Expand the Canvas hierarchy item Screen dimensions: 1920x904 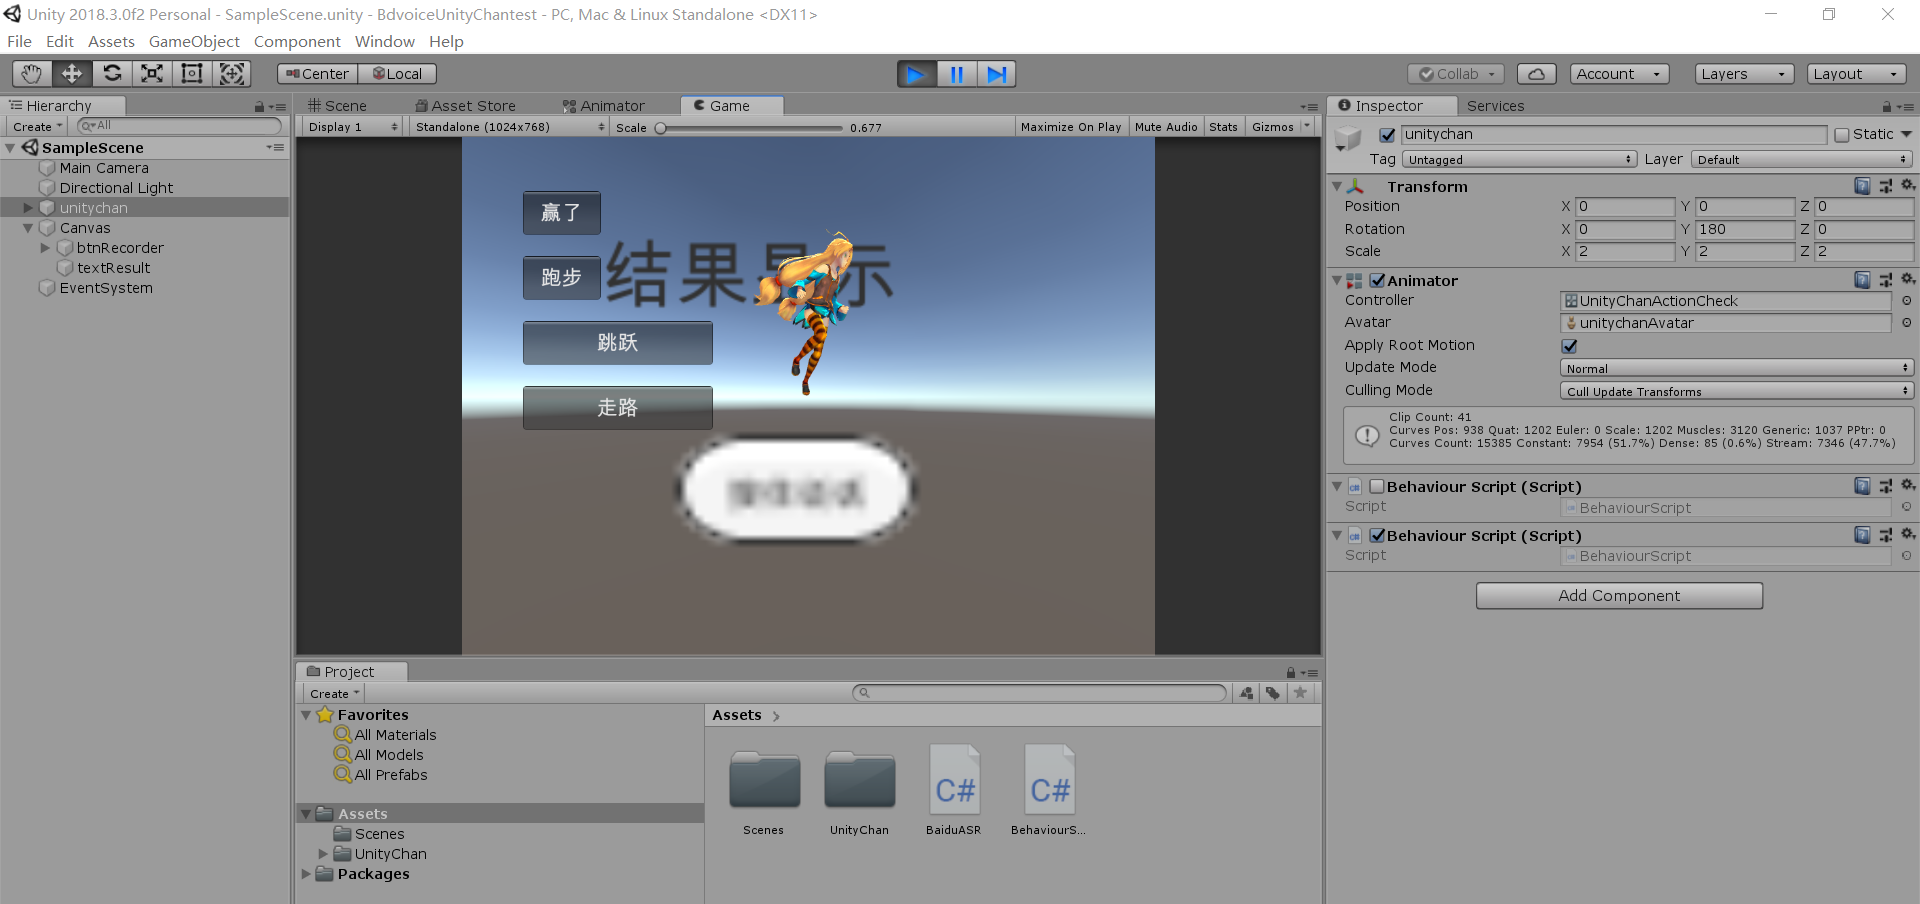pyautogui.click(x=28, y=228)
